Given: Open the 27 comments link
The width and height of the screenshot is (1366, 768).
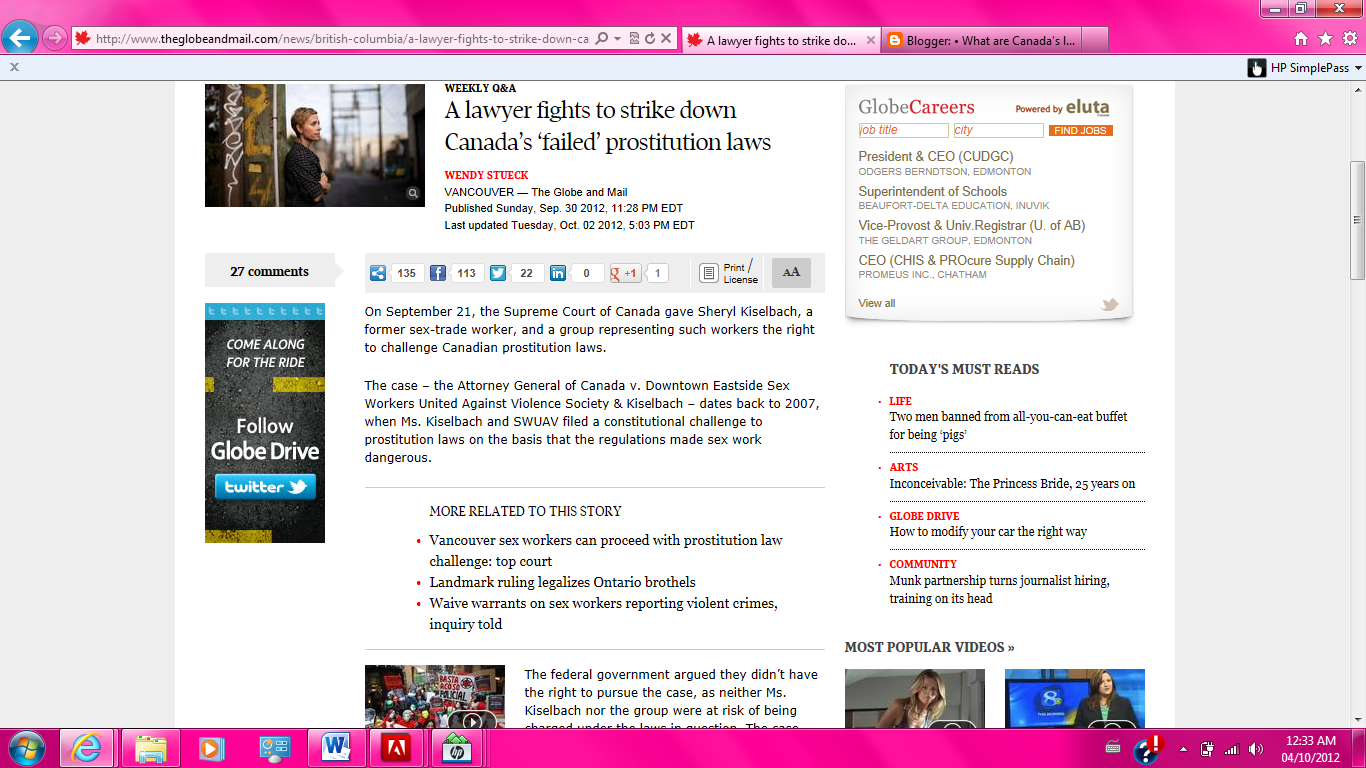Looking at the screenshot, I should (270, 271).
